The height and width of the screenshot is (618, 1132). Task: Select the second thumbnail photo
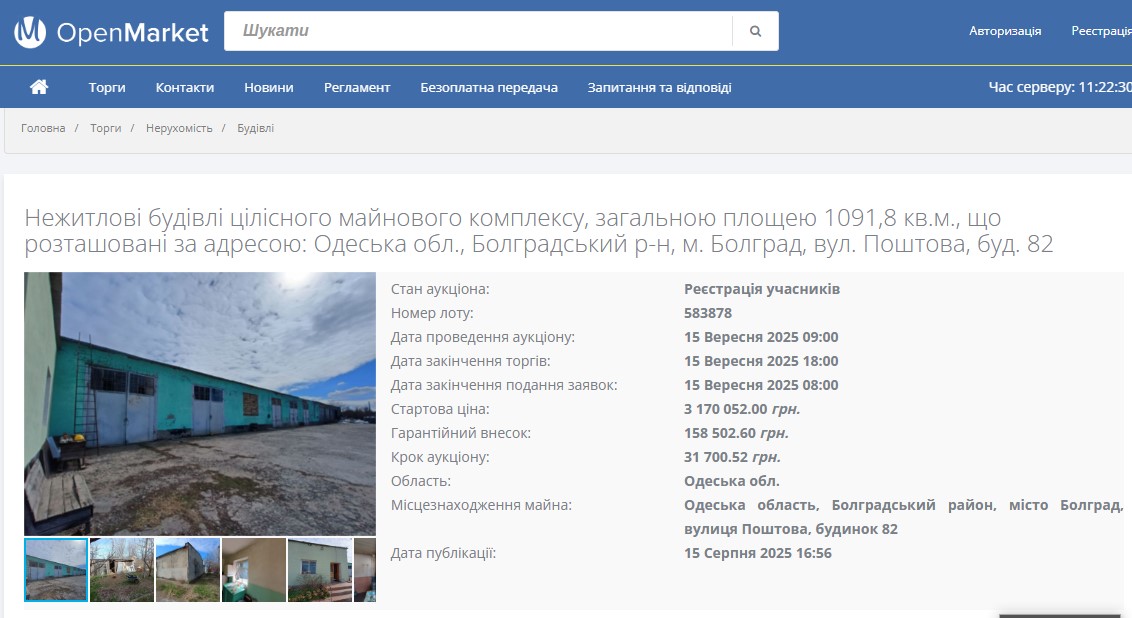[122, 570]
